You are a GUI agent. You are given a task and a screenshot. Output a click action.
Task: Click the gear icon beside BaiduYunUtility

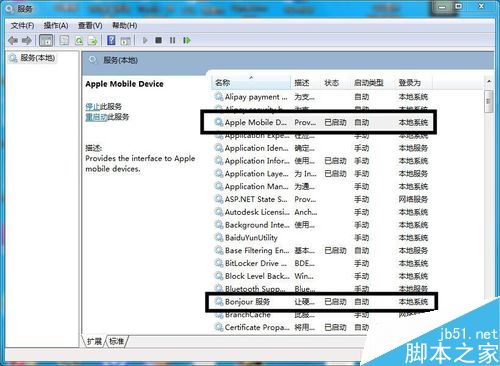pos(219,238)
